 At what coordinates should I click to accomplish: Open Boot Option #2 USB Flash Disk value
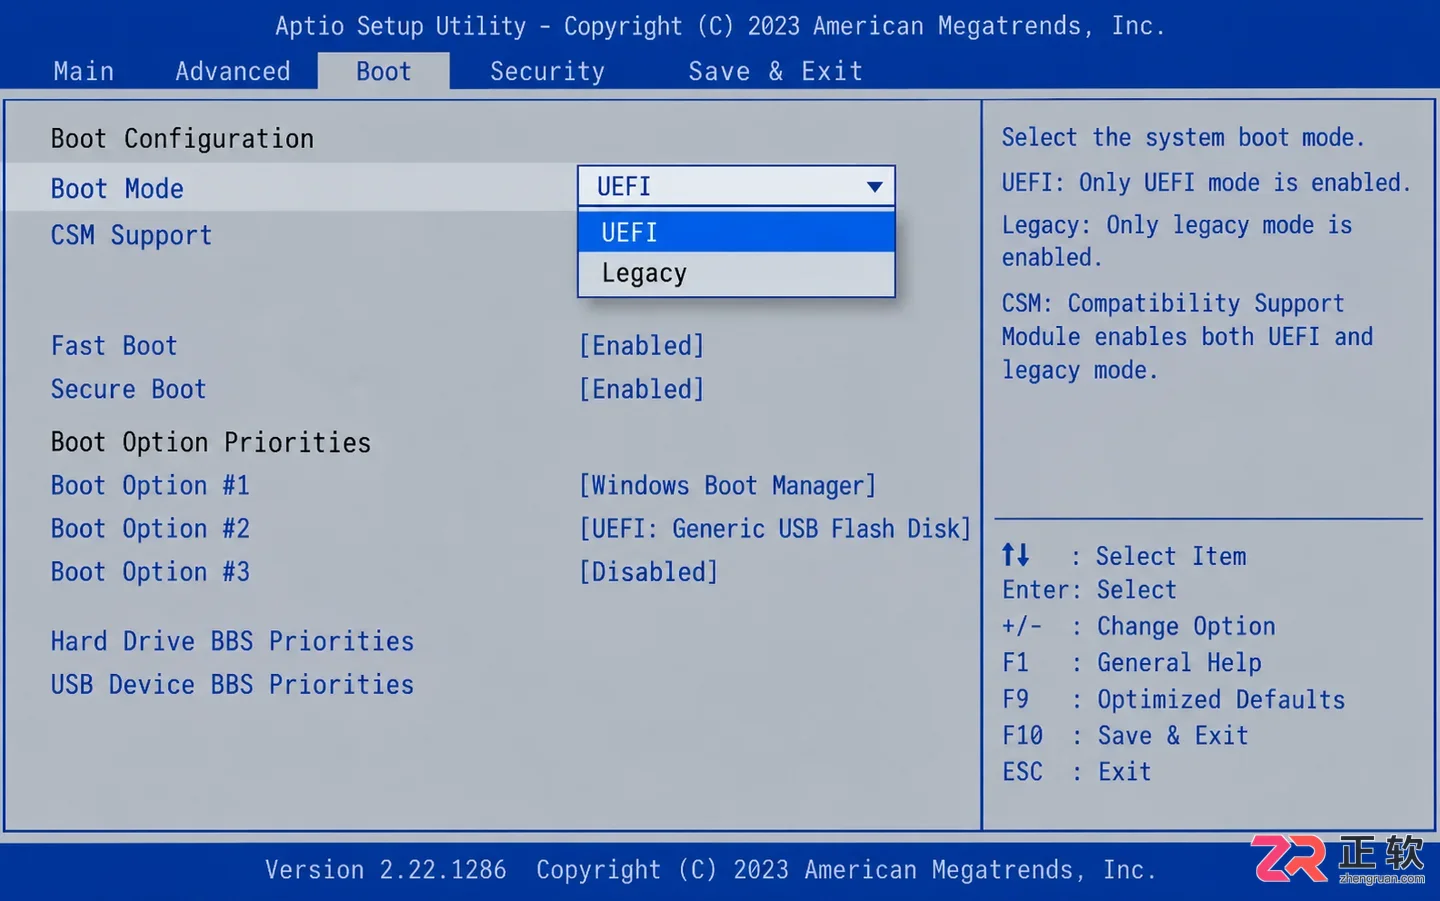pyautogui.click(x=775, y=529)
